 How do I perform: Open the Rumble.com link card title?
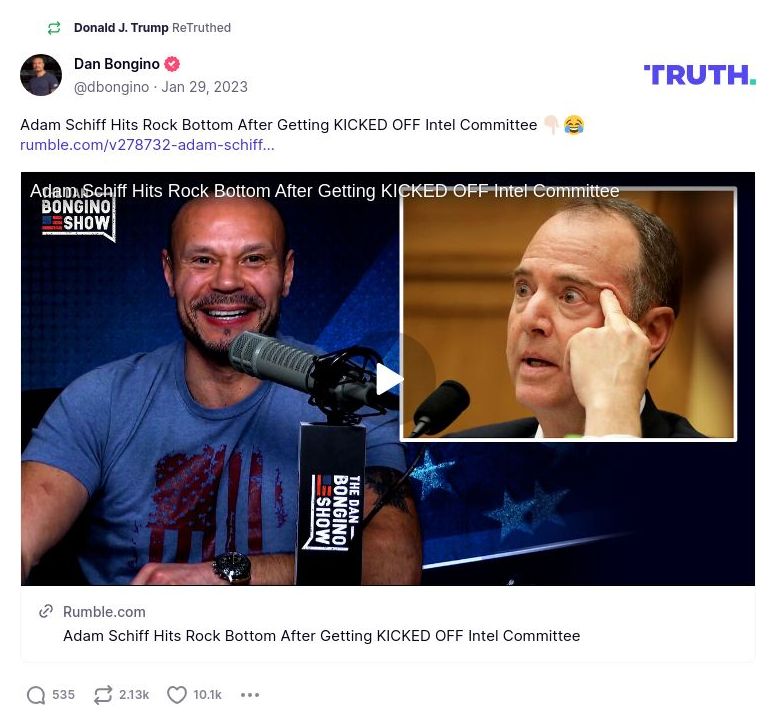tap(321, 636)
